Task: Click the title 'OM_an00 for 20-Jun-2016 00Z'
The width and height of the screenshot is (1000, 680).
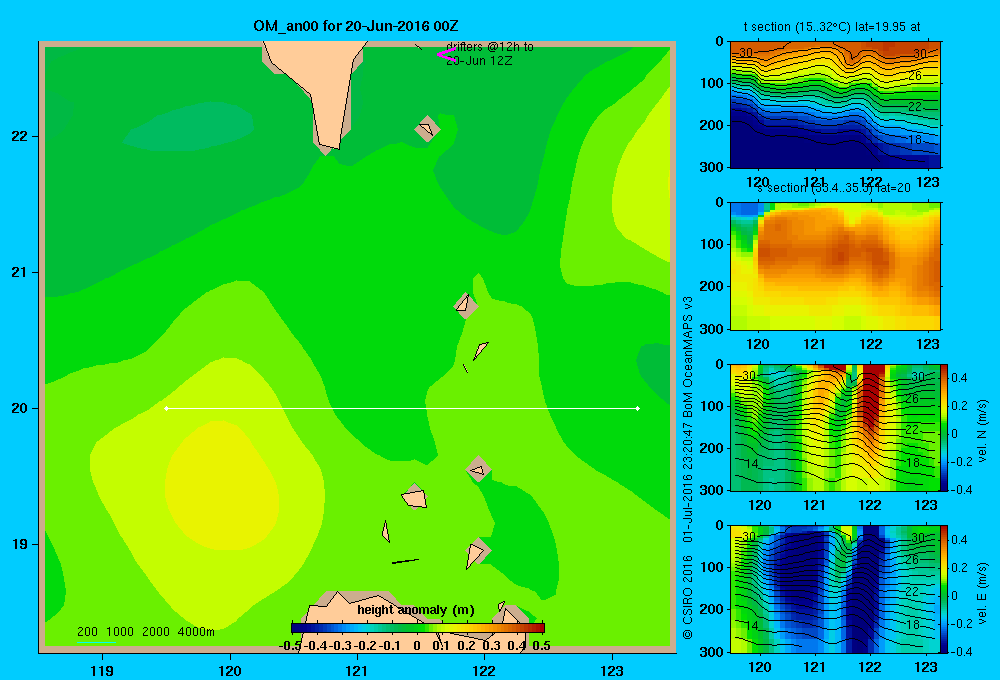Action: pyautogui.click(x=356, y=26)
